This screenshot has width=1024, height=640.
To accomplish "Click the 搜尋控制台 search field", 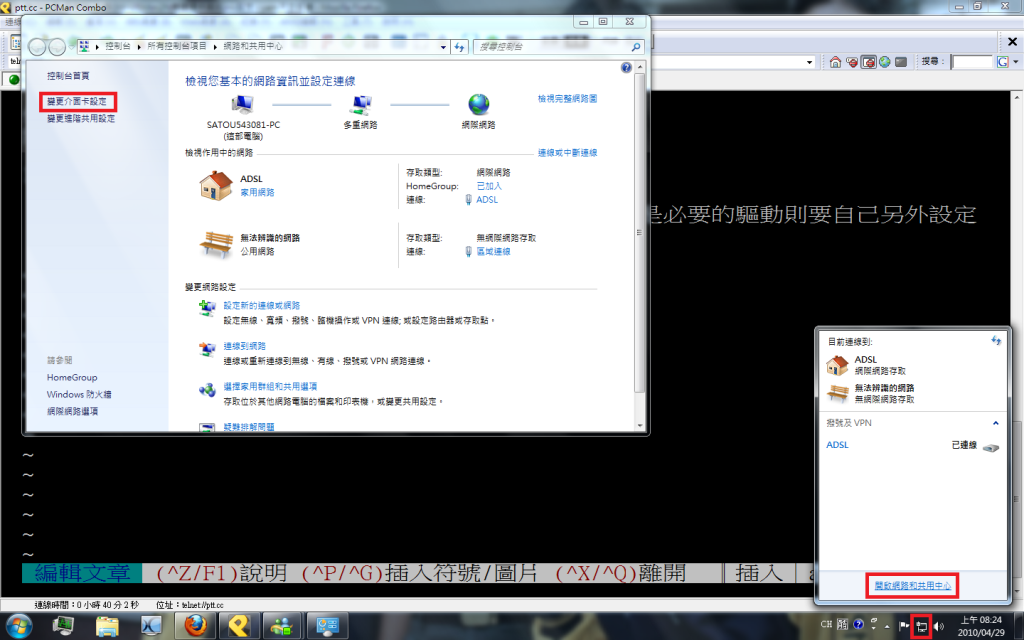I will [x=552, y=46].
